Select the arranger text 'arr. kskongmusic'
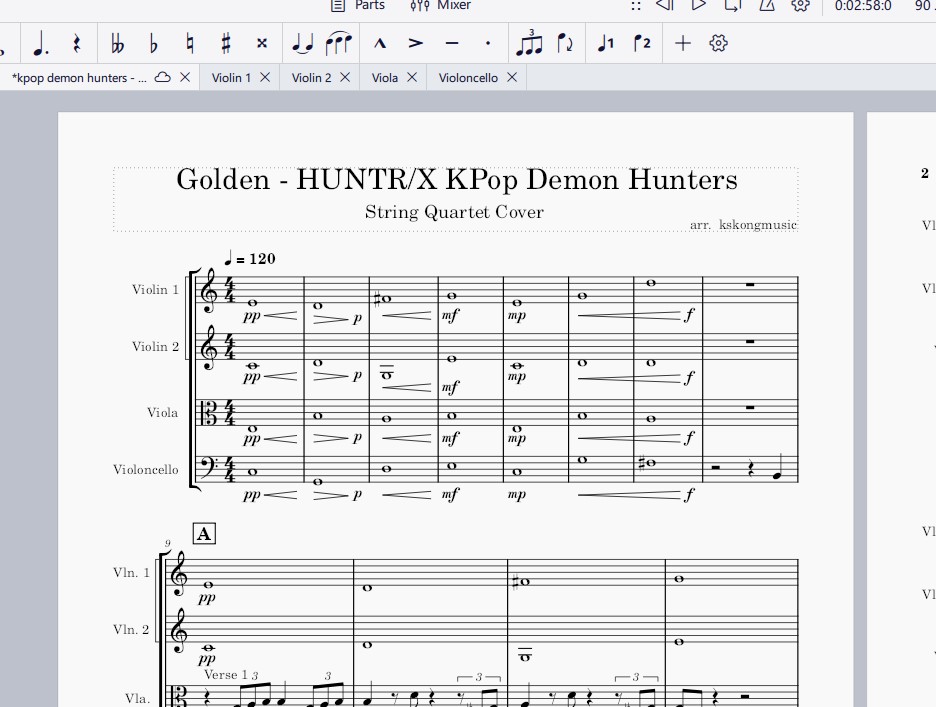 pos(743,225)
